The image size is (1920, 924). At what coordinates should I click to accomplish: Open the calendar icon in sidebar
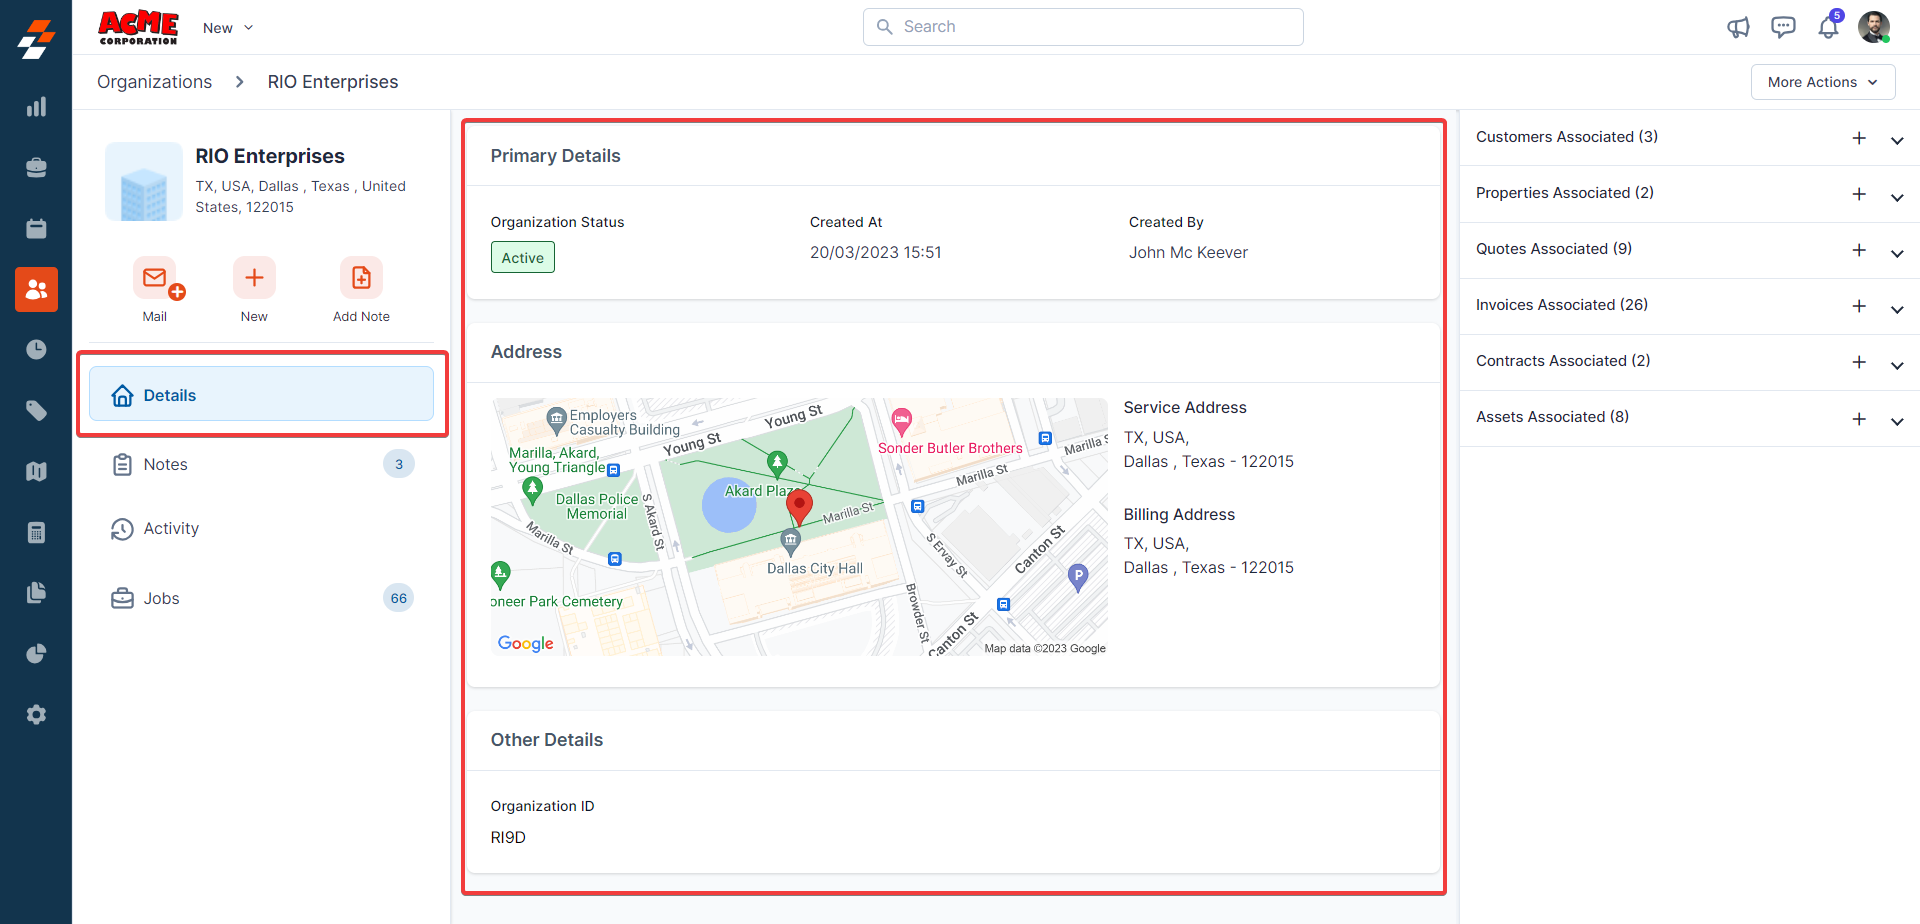pyautogui.click(x=36, y=229)
